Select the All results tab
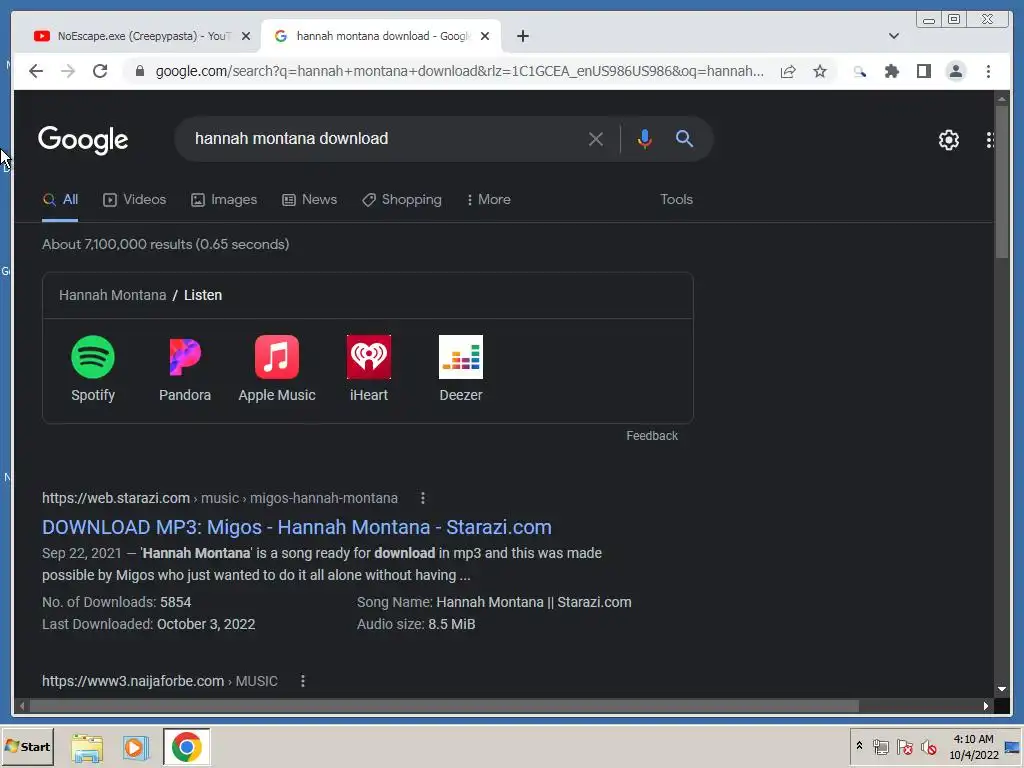 click(x=60, y=200)
